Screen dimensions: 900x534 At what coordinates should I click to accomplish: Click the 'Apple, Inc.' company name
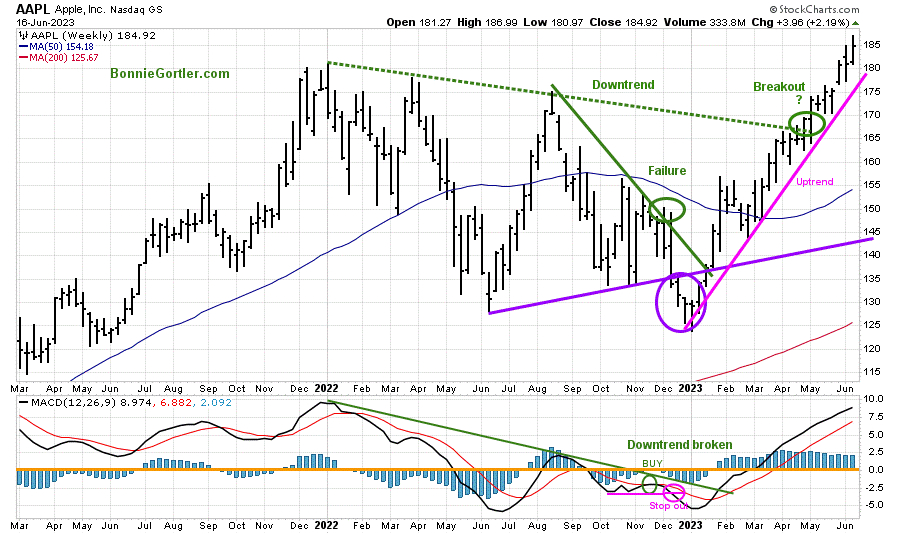click(78, 10)
